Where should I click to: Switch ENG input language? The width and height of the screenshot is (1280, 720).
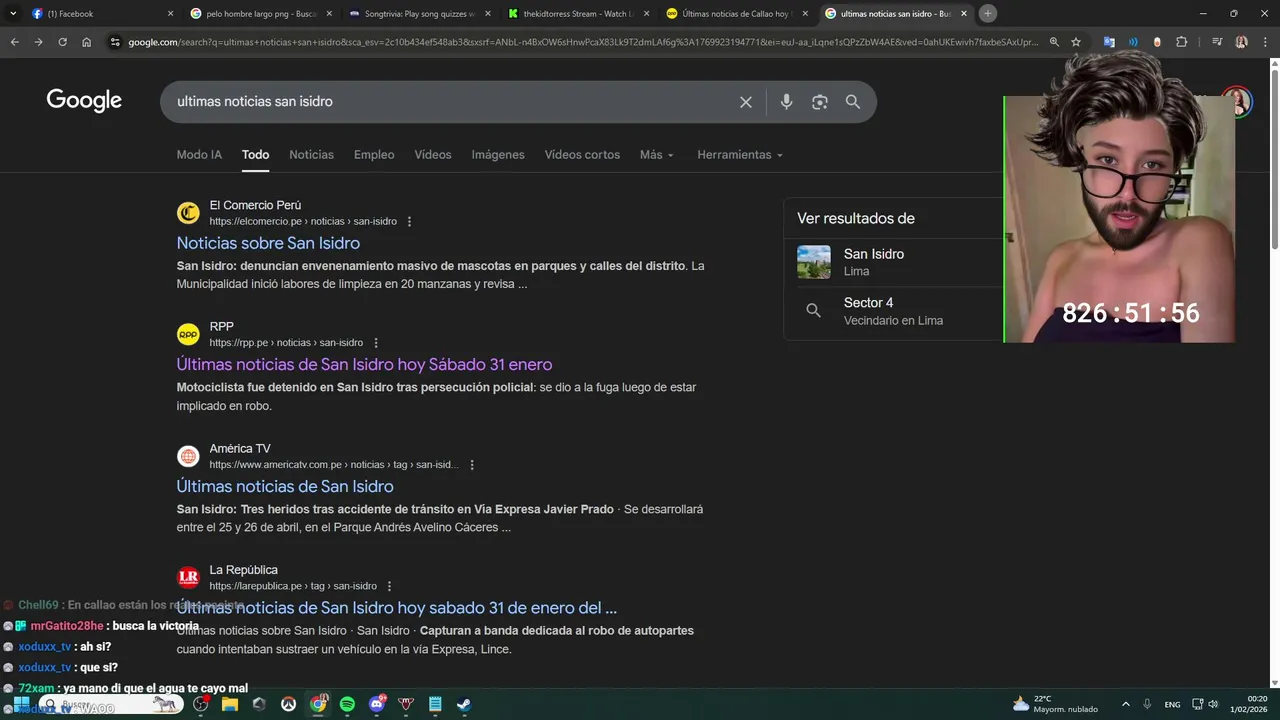tap(1172, 704)
